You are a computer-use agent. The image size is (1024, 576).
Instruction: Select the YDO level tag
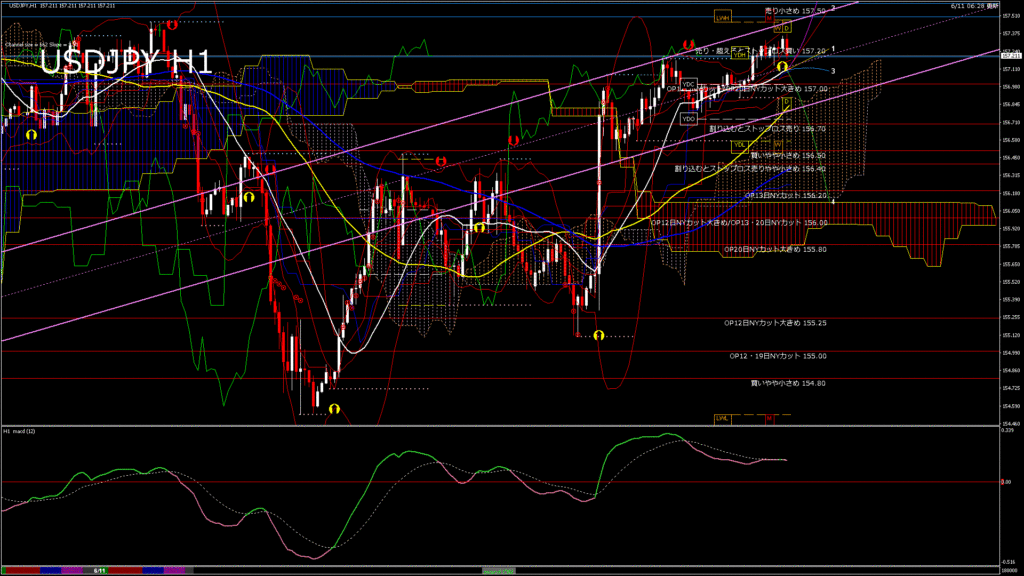[688, 119]
